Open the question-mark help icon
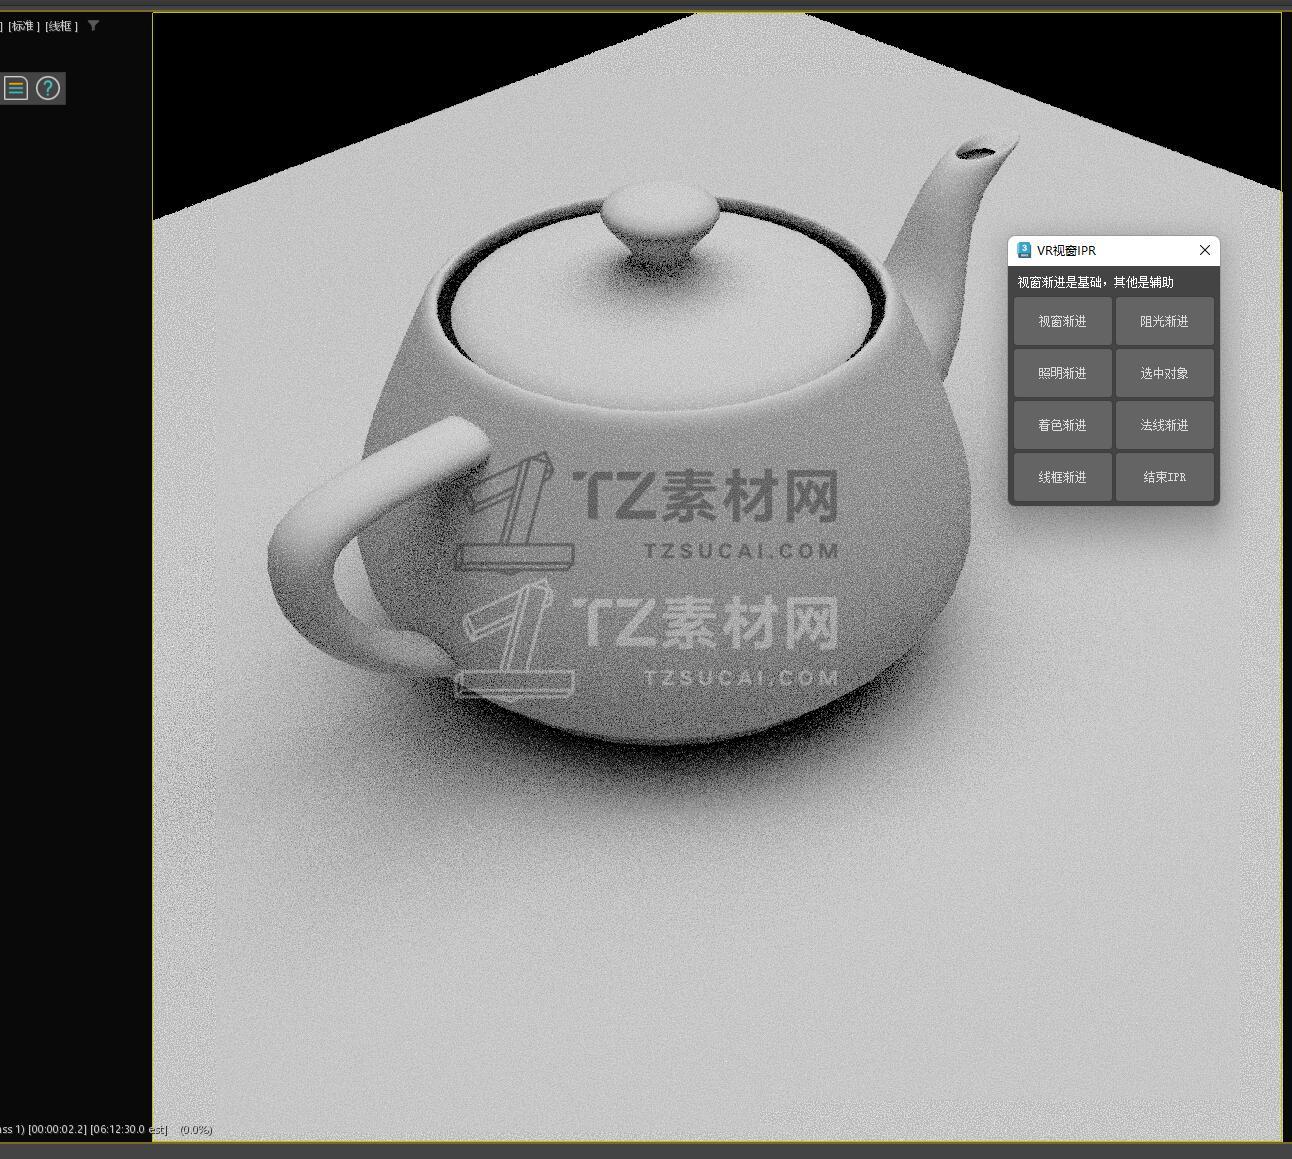Viewport: 1292px width, 1159px height. pyautogui.click(x=48, y=88)
